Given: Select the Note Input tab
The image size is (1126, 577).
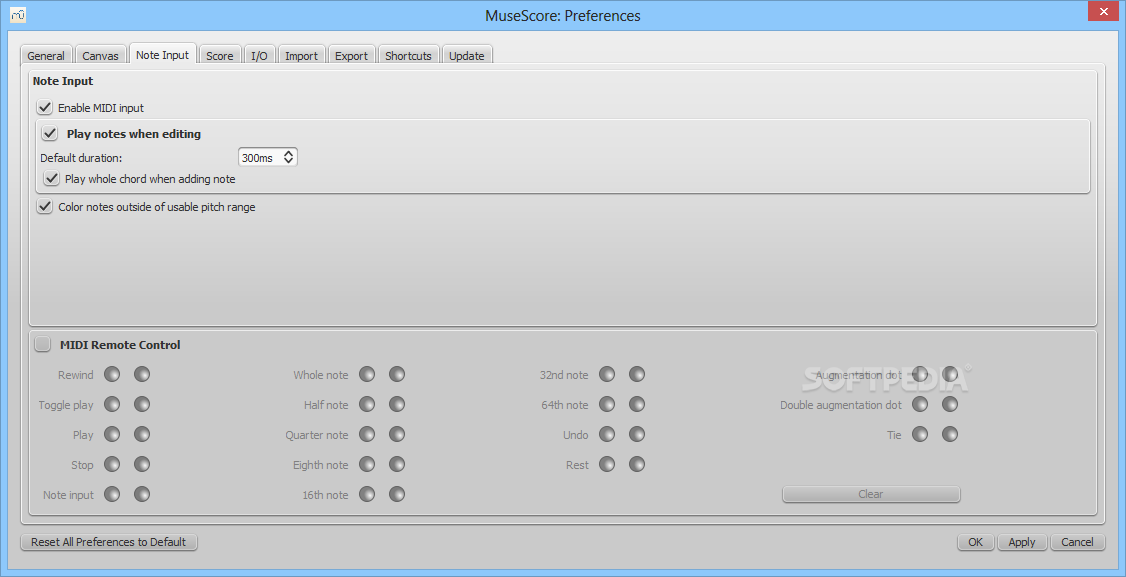Looking at the screenshot, I should point(162,55).
